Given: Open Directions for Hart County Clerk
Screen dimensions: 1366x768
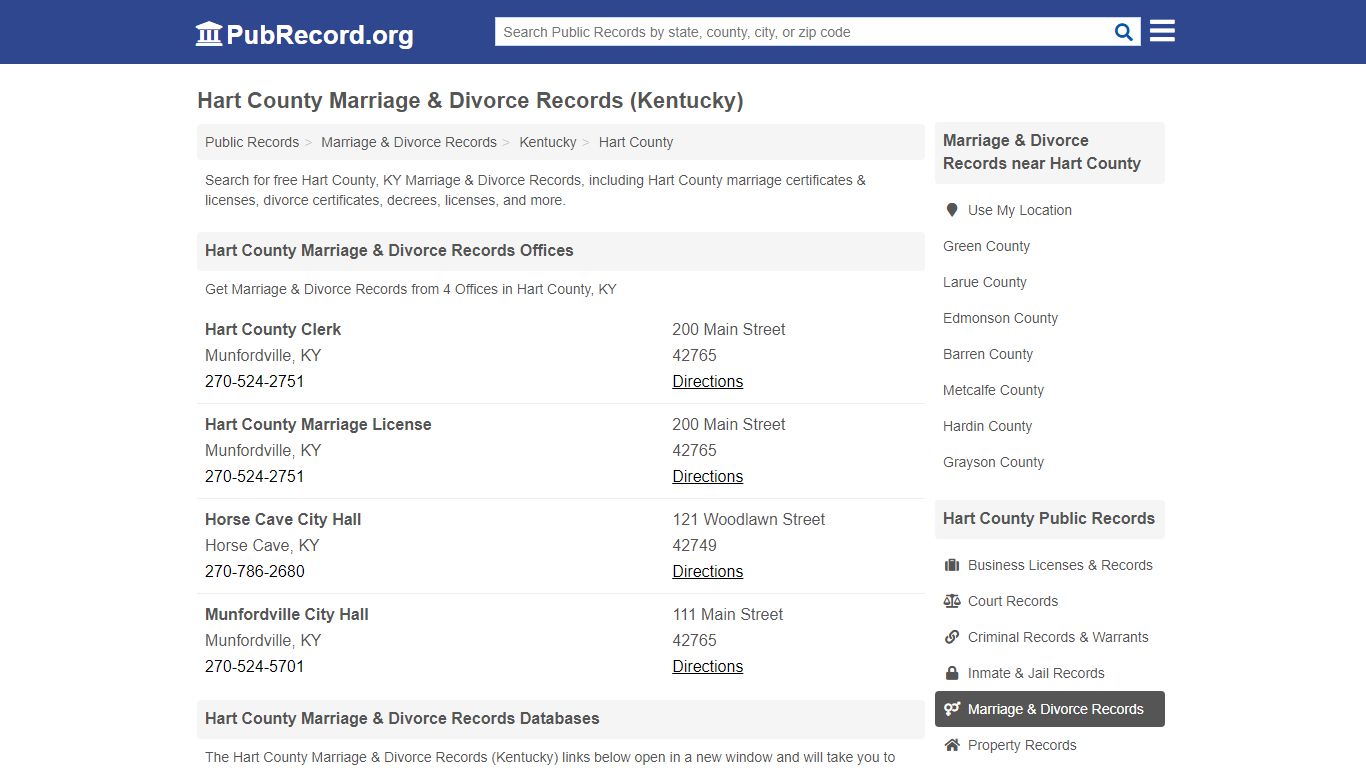Looking at the screenshot, I should click(x=708, y=381).
